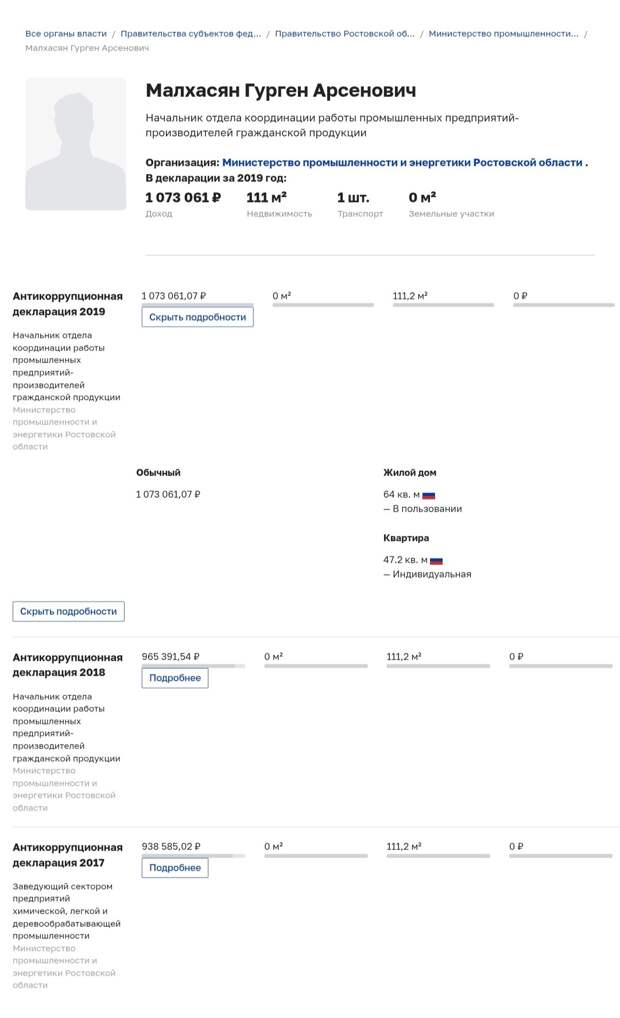Click the 2018 income bar under 965 391,54 ₽
The height and width of the screenshot is (1018, 620).
[x=193, y=665]
